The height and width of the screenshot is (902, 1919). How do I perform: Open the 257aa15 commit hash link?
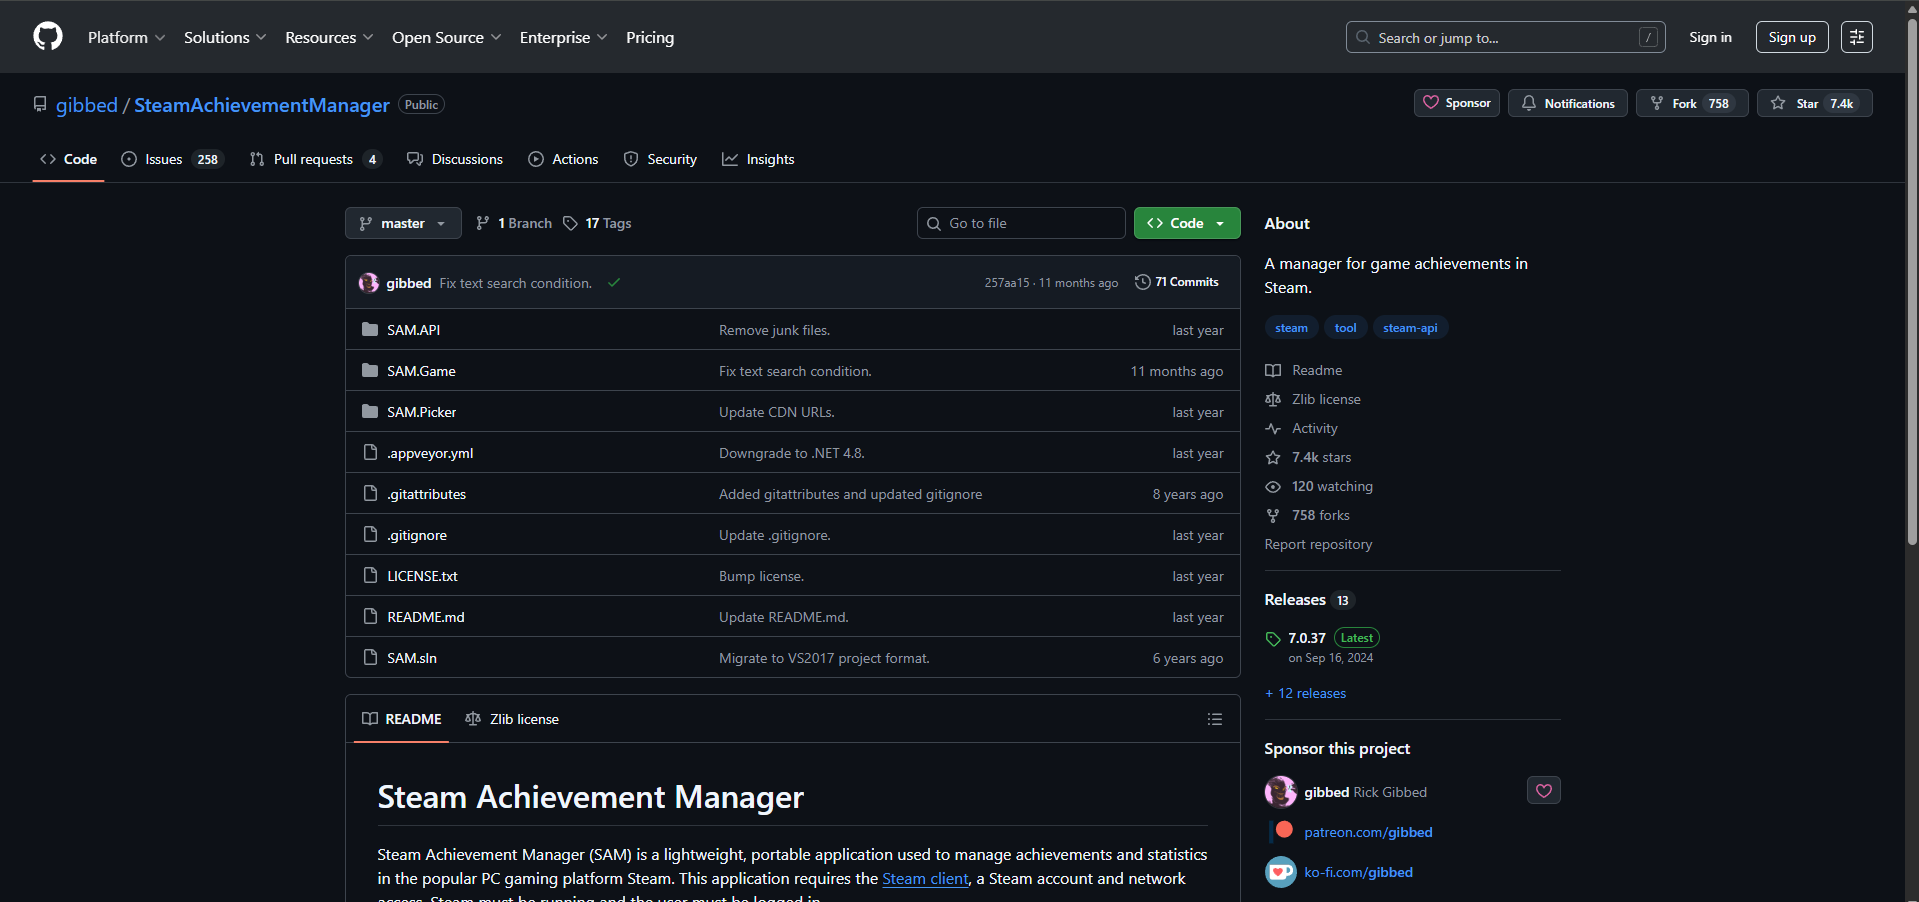tap(1006, 283)
